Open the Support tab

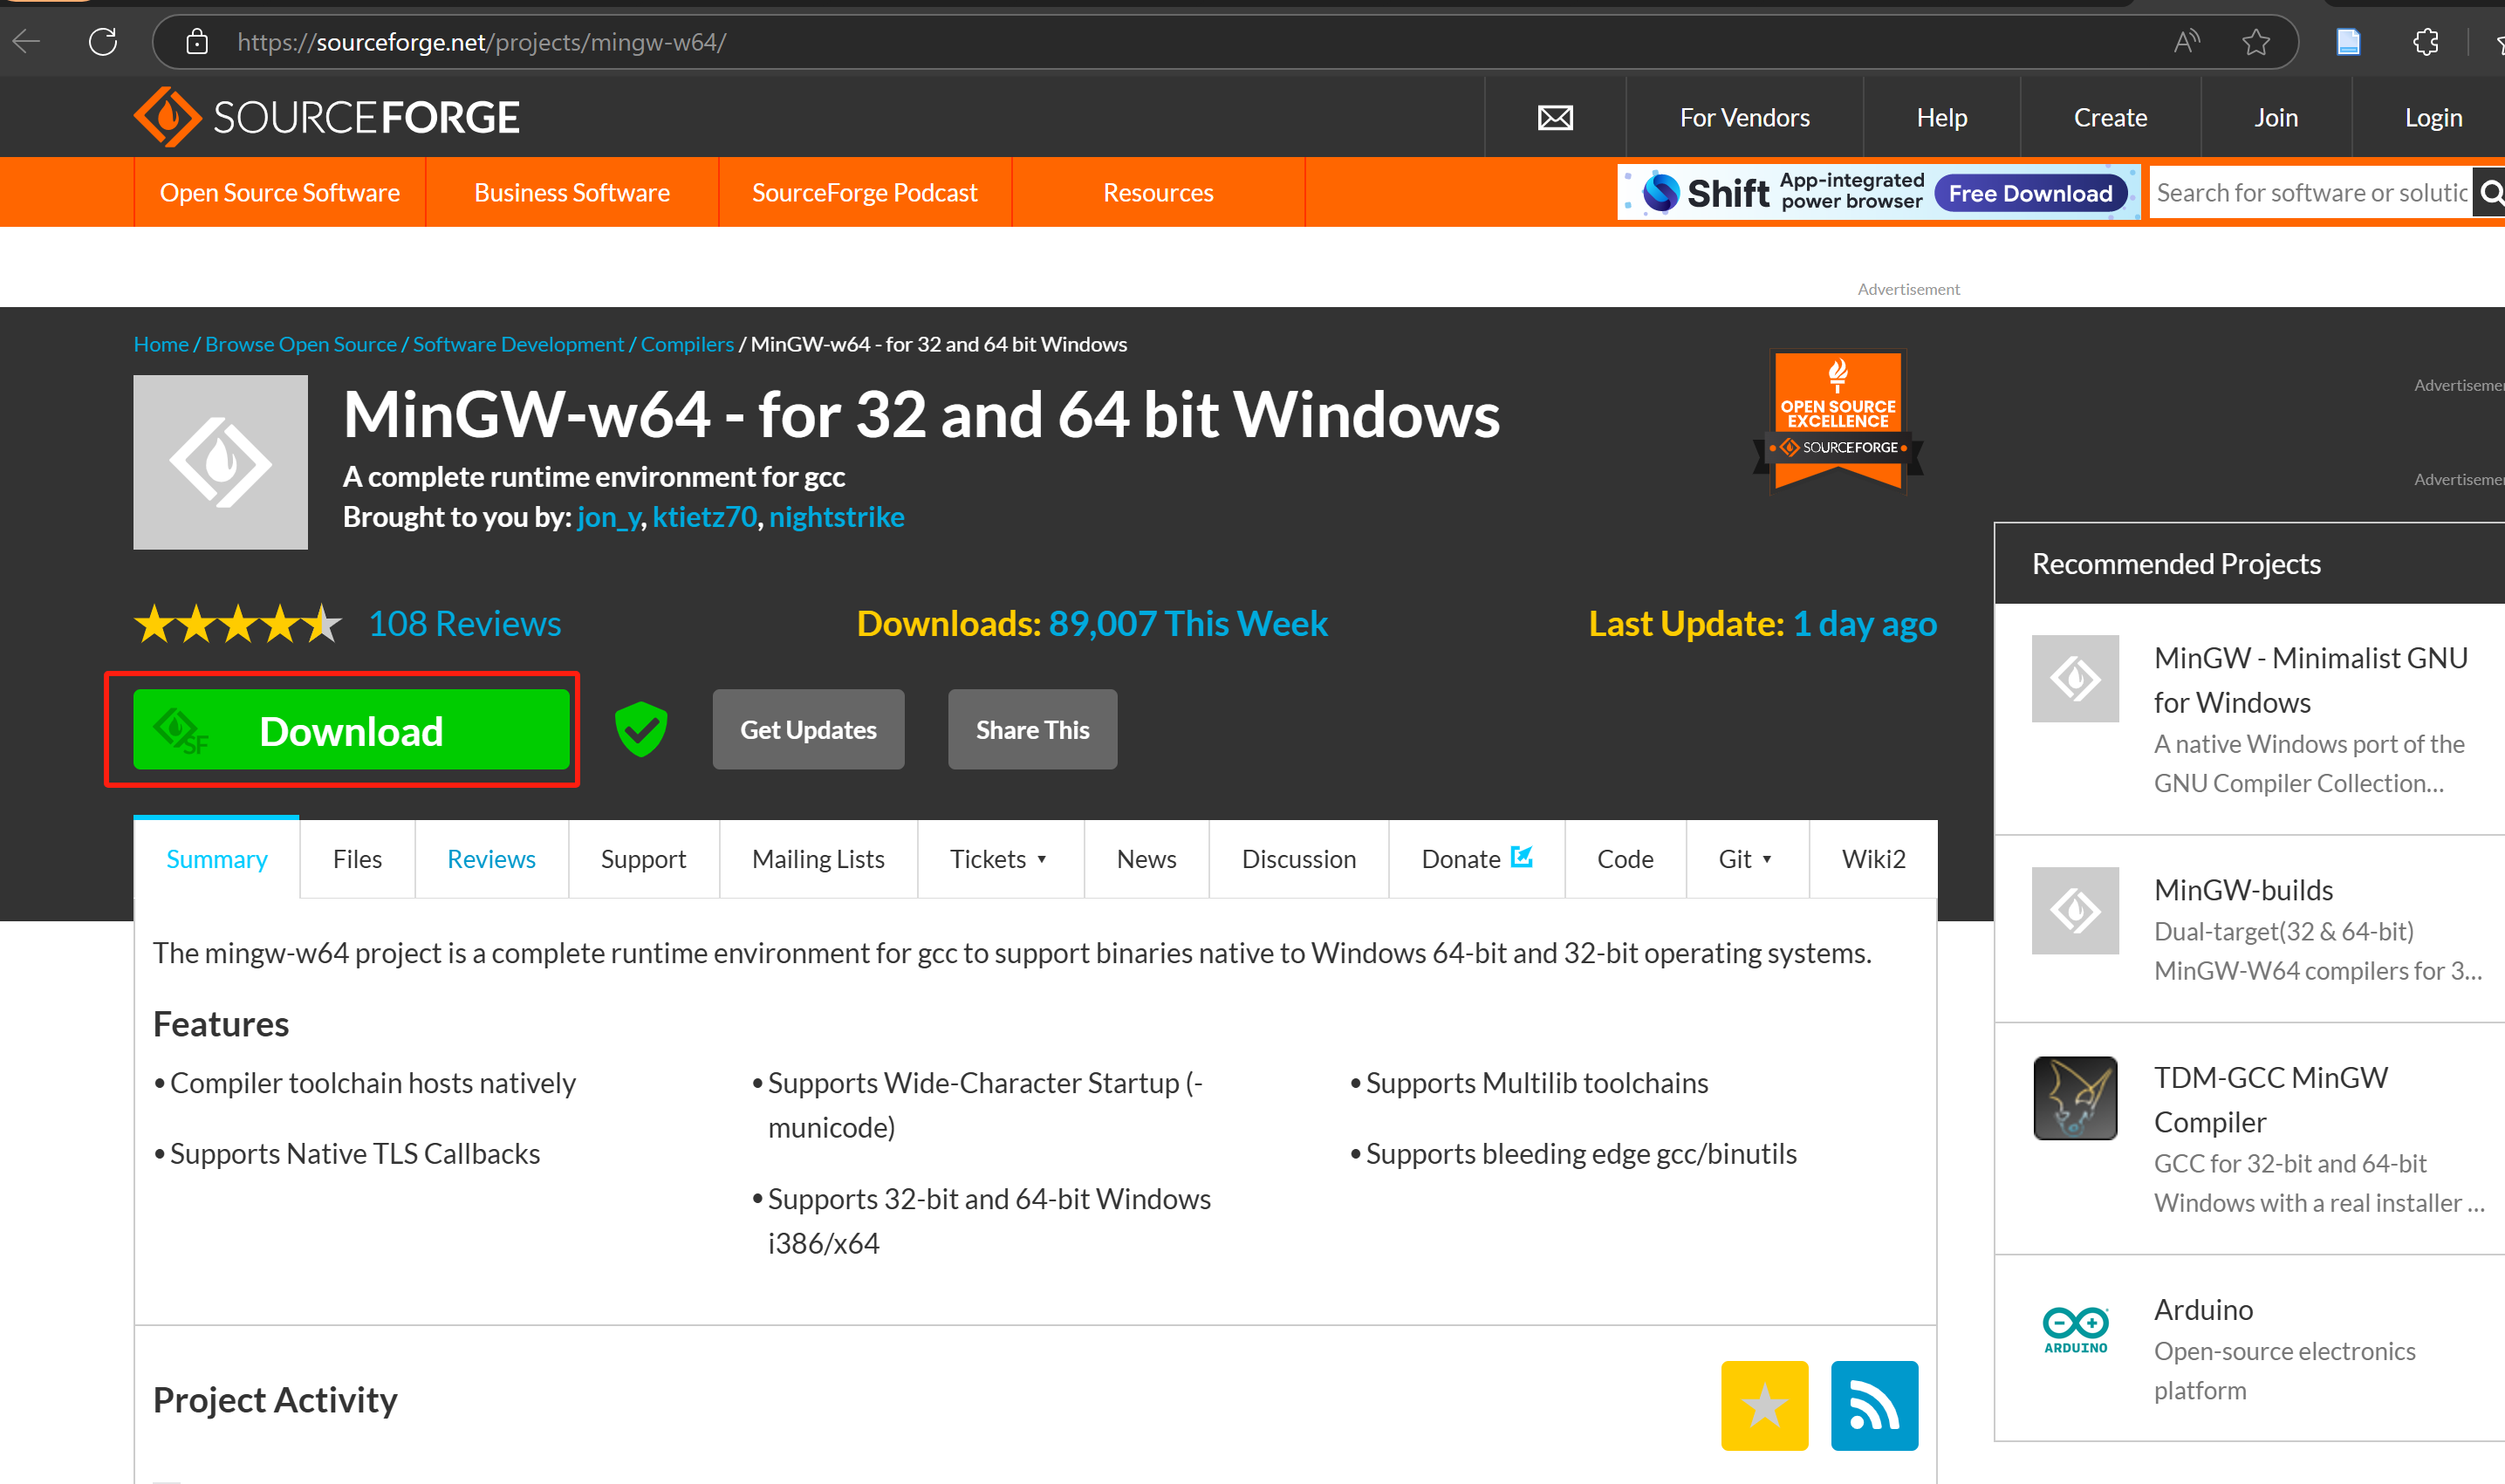643,859
